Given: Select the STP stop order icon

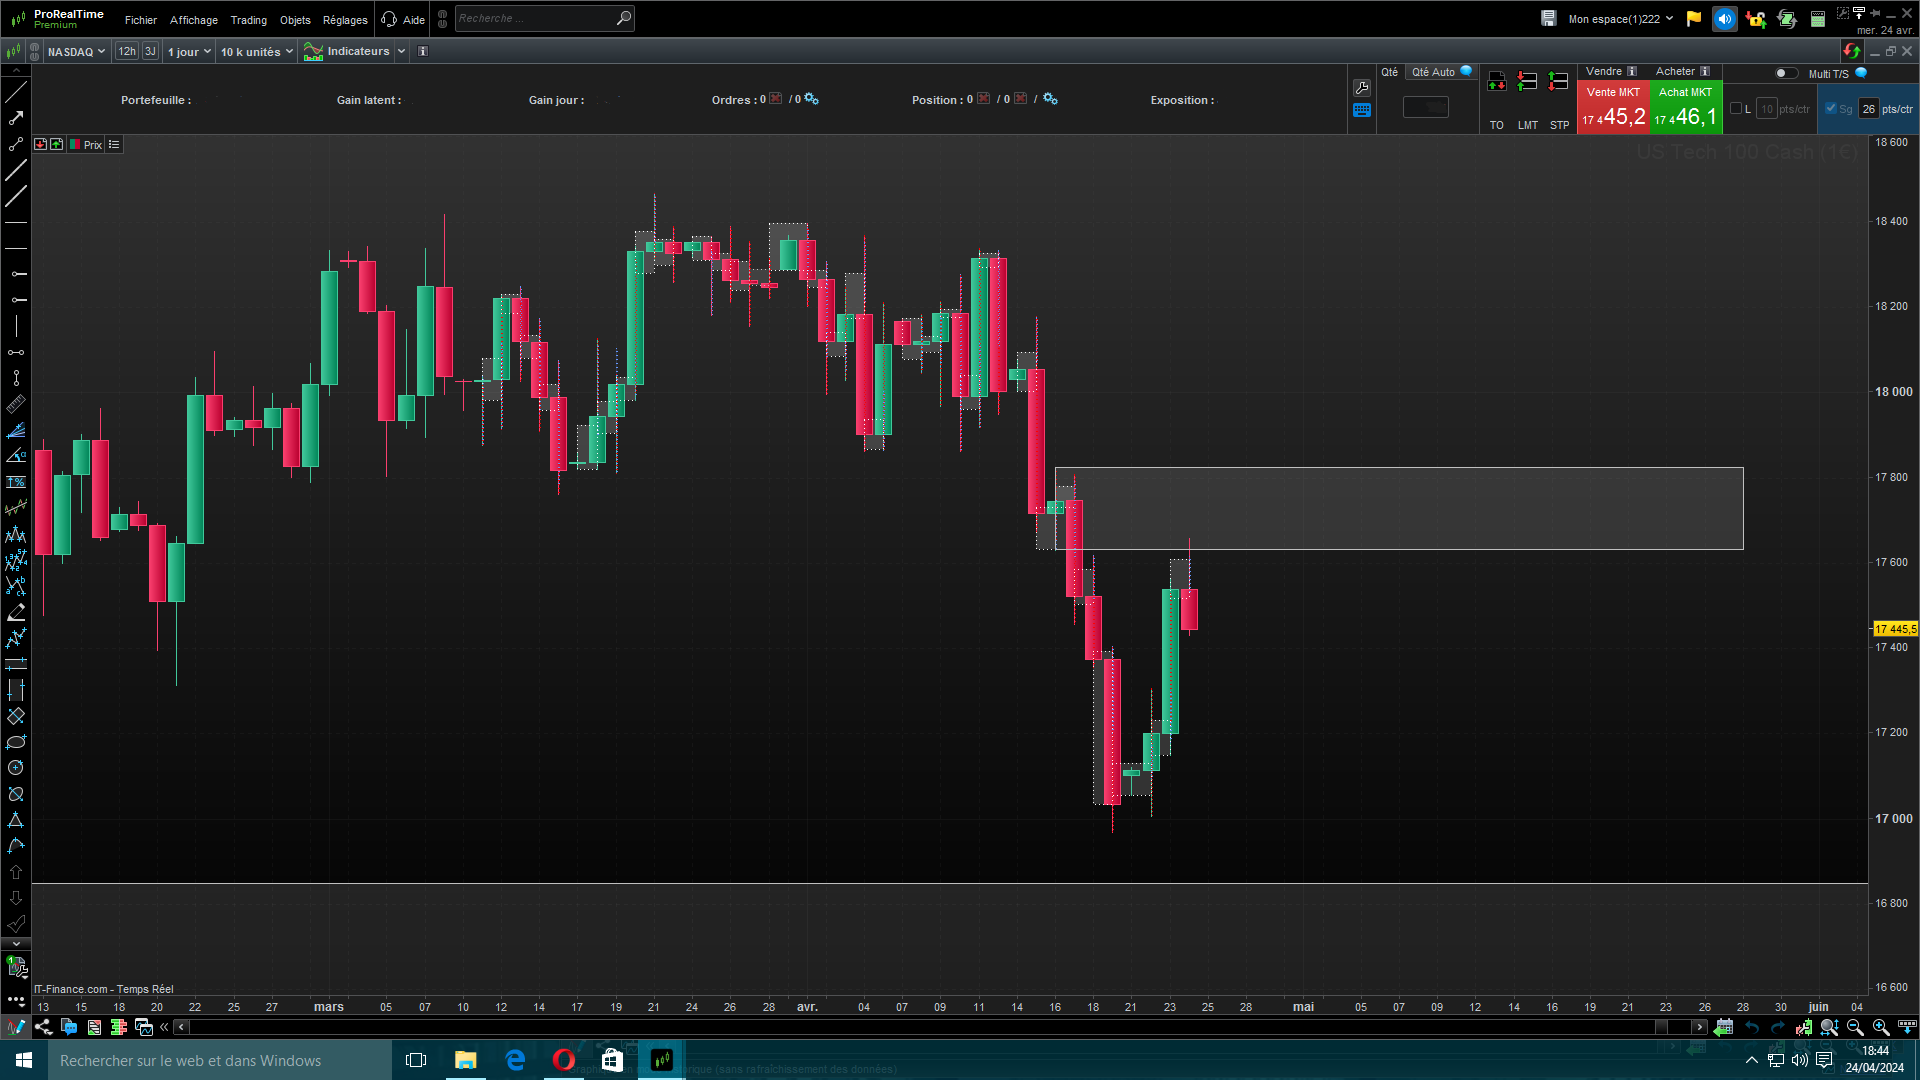Looking at the screenshot, I should tap(1558, 82).
